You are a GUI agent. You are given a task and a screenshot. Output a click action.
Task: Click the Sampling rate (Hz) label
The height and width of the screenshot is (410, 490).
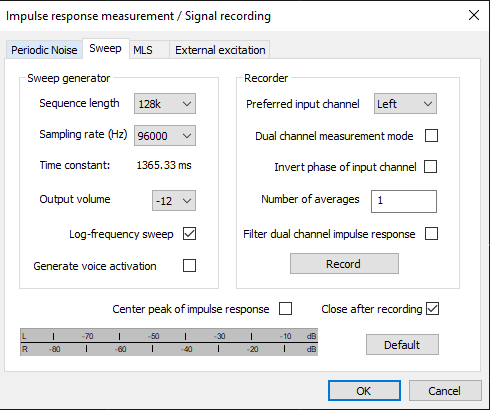[x=83, y=135]
